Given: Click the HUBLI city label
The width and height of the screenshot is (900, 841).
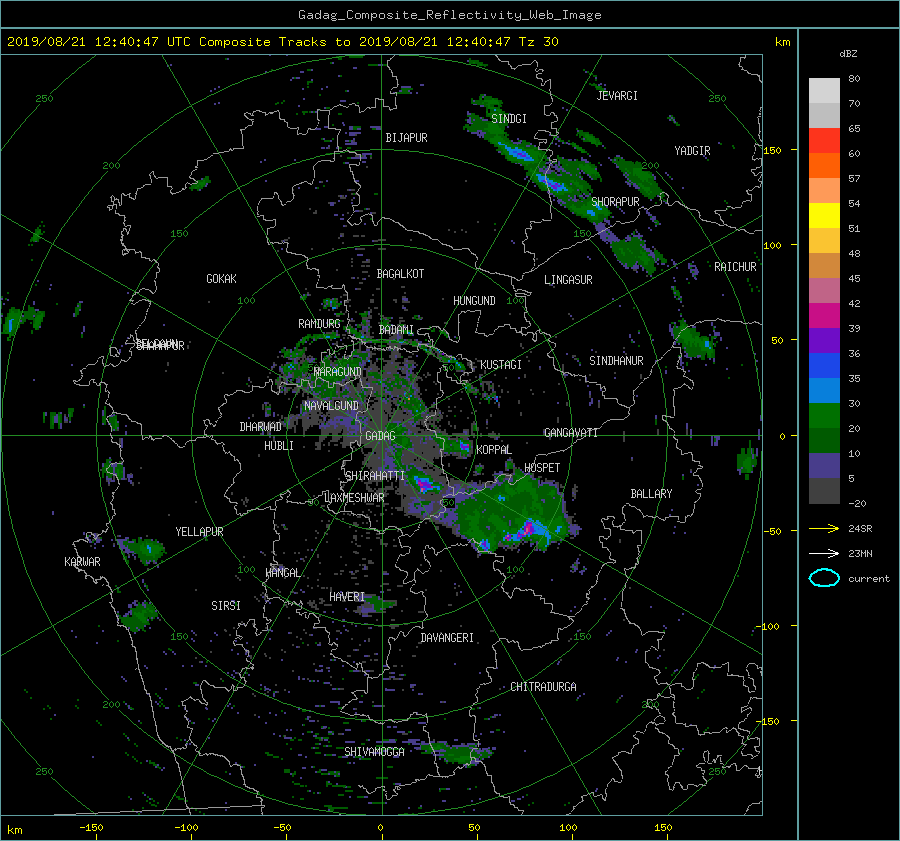Looking at the screenshot, I should pyautogui.click(x=279, y=446).
